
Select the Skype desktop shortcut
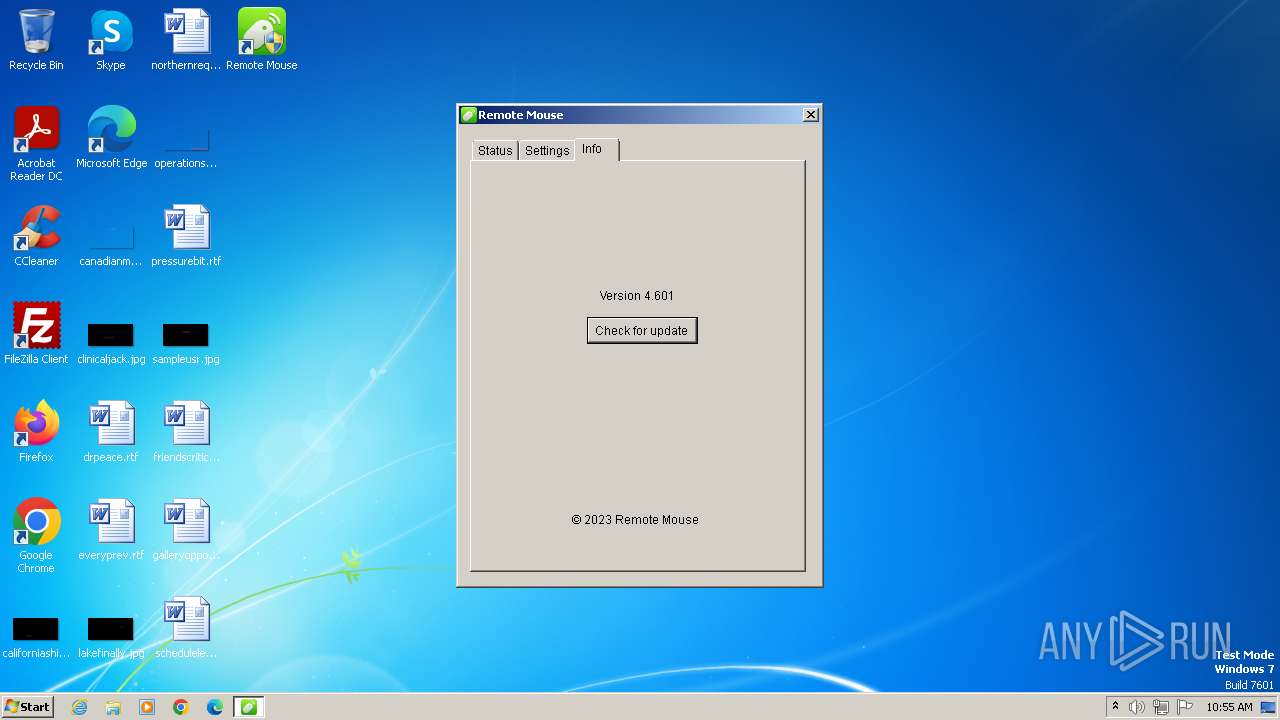point(111,40)
